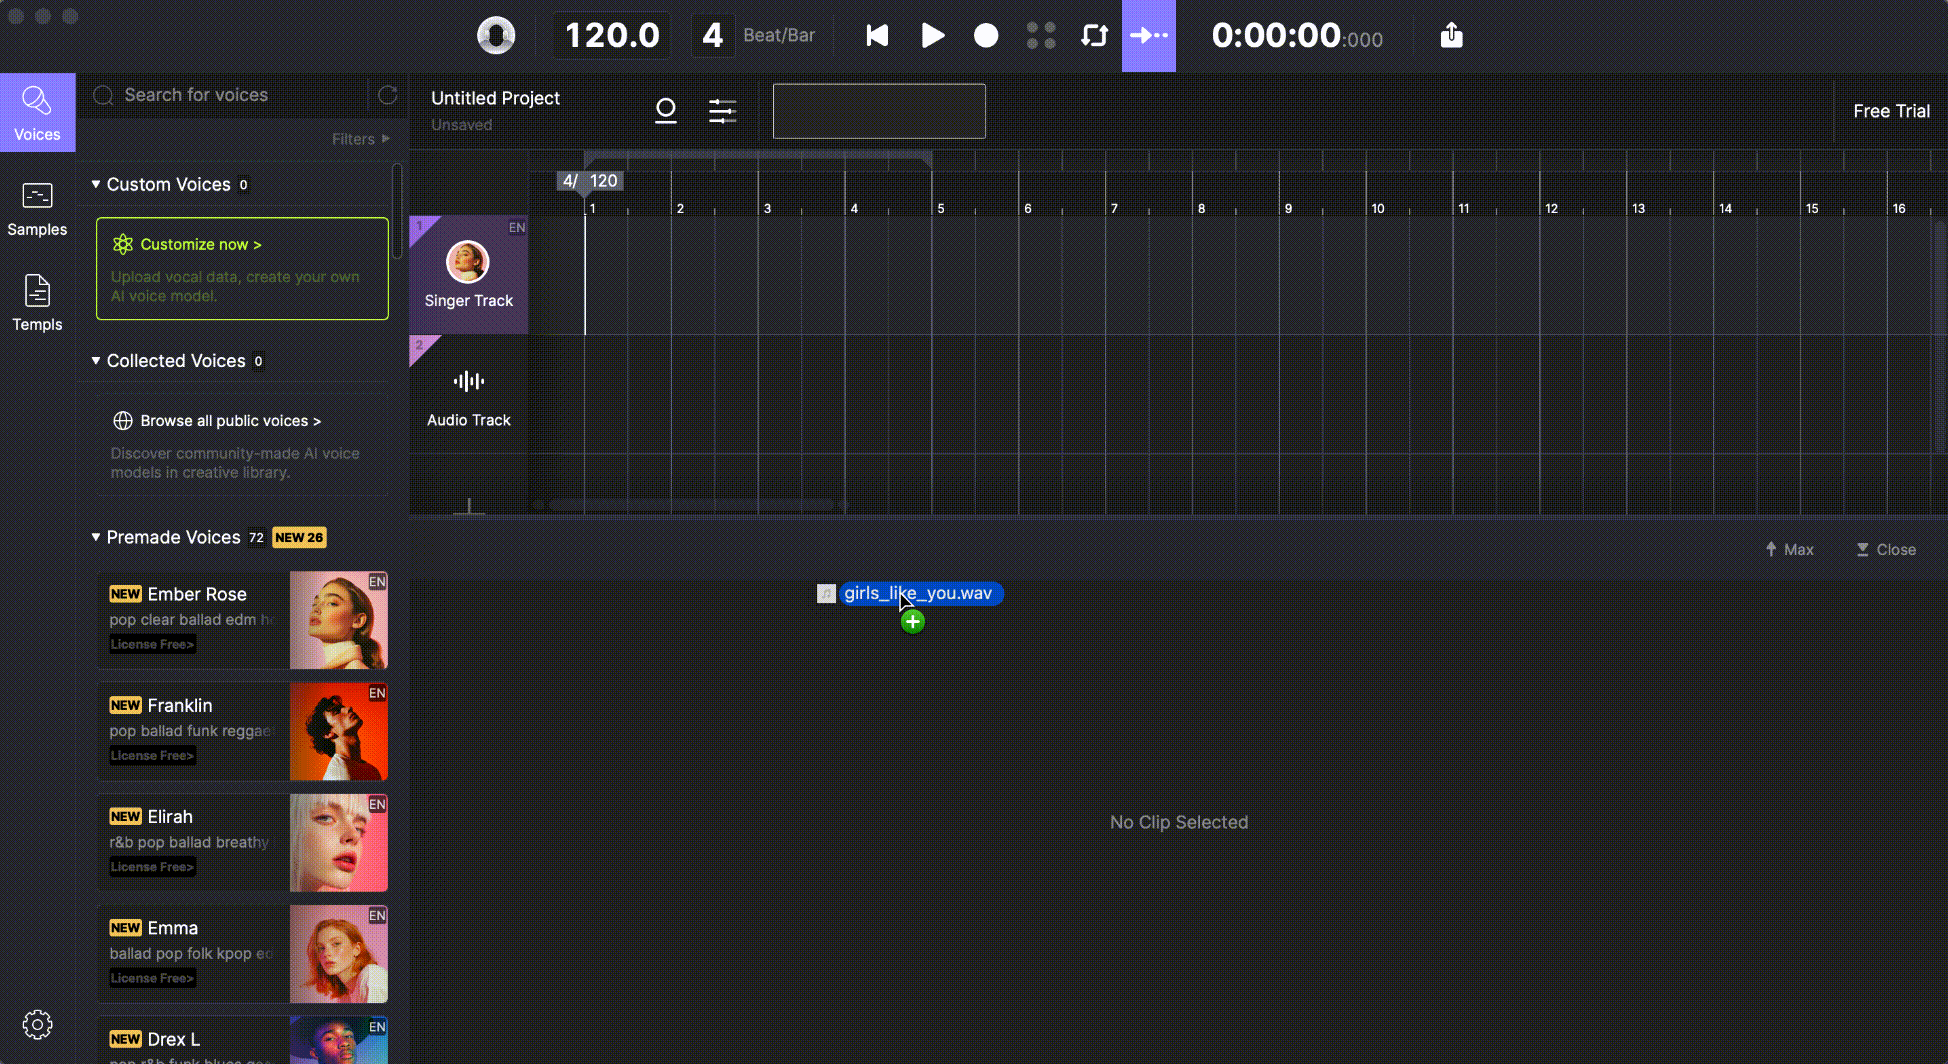1948x1064 pixels.
Task: Click the Customize now link
Action: pyautogui.click(x=201, y=244)
